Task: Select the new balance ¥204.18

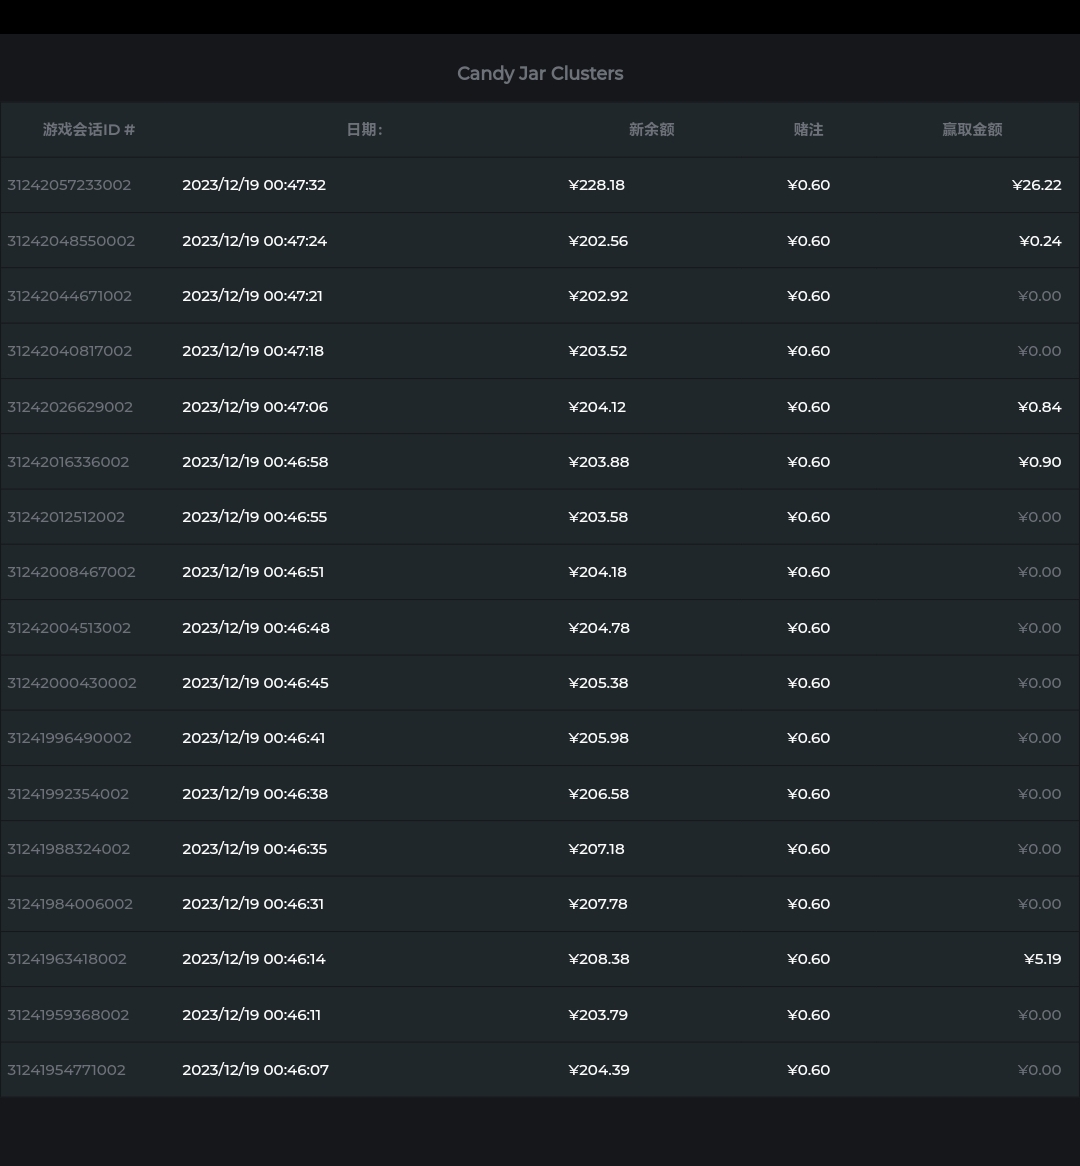Action: [x=597, y=572]
